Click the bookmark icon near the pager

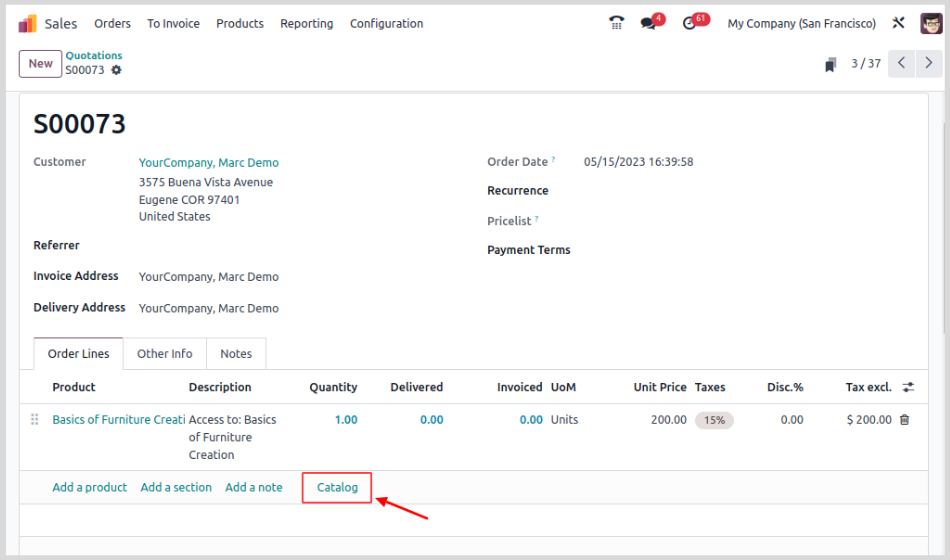(830, 64)
